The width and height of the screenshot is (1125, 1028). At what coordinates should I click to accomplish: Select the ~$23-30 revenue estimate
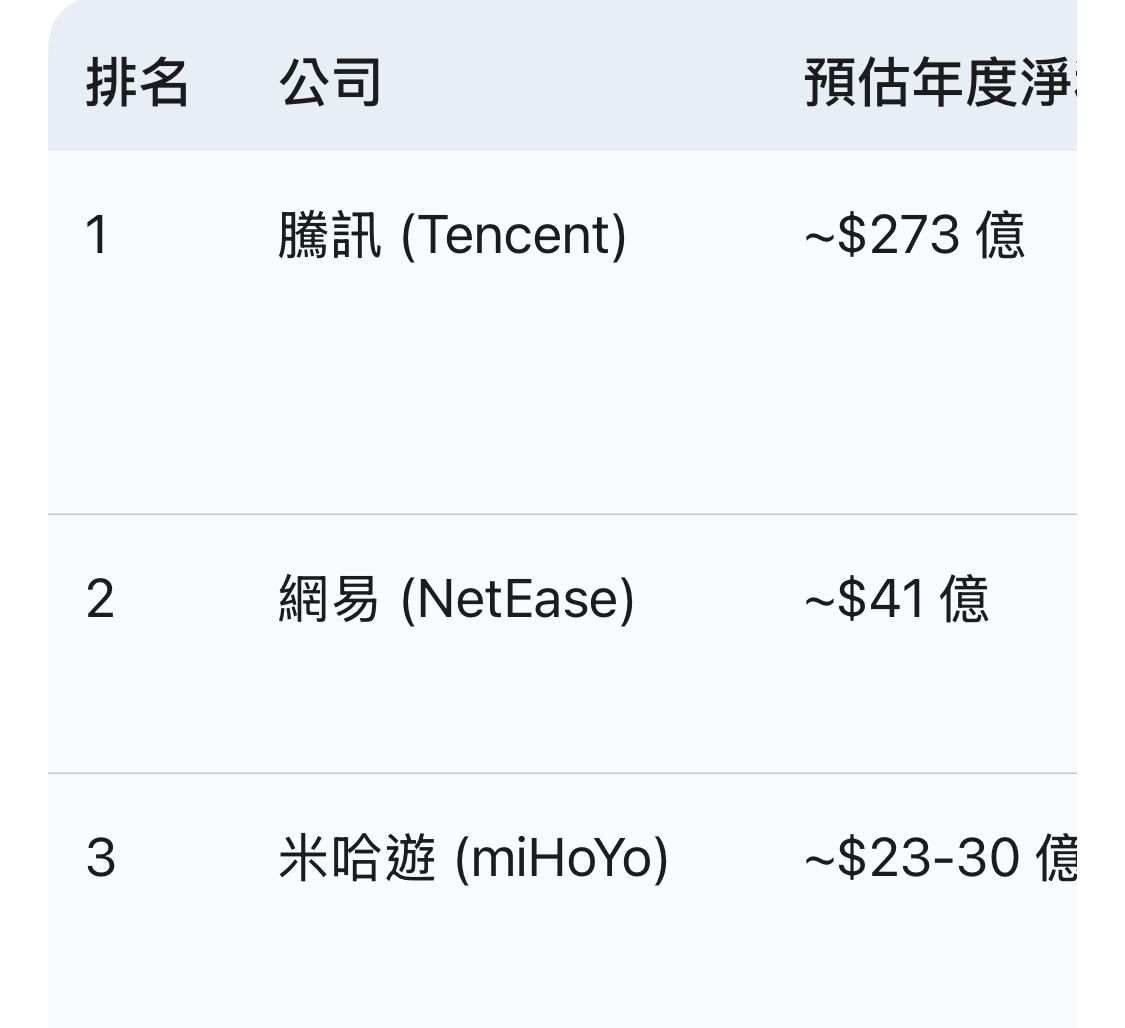click(912, 859)
